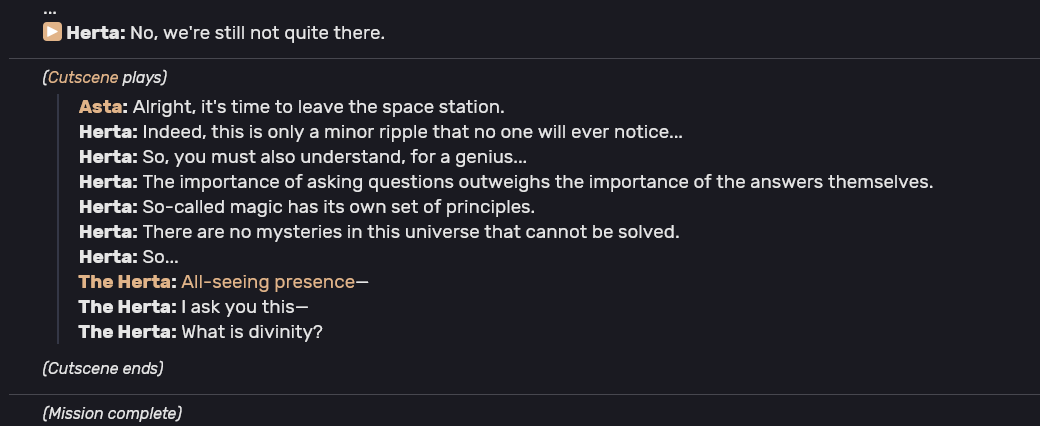Play Herta's voice line audio icon
The image size is (1040, 426).
(52, 33)
